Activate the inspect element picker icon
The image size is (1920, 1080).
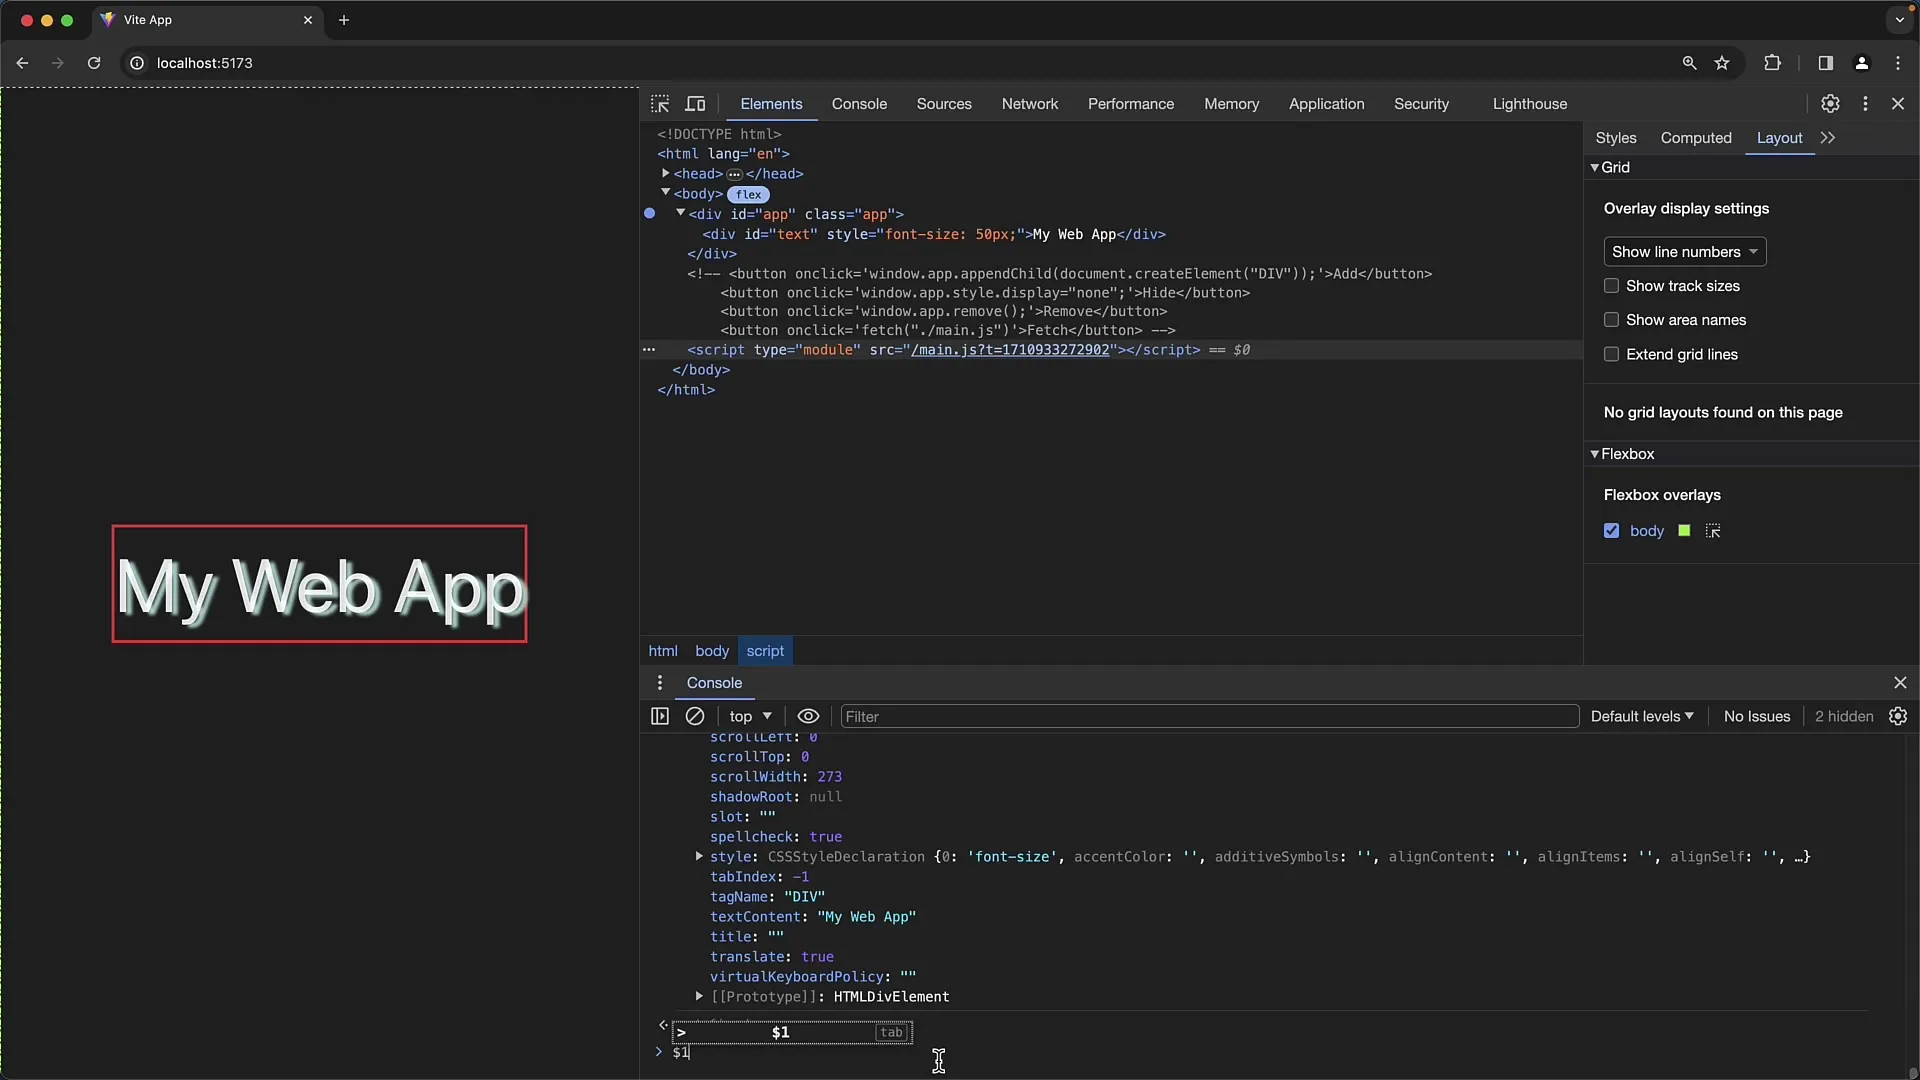(660, 104)
